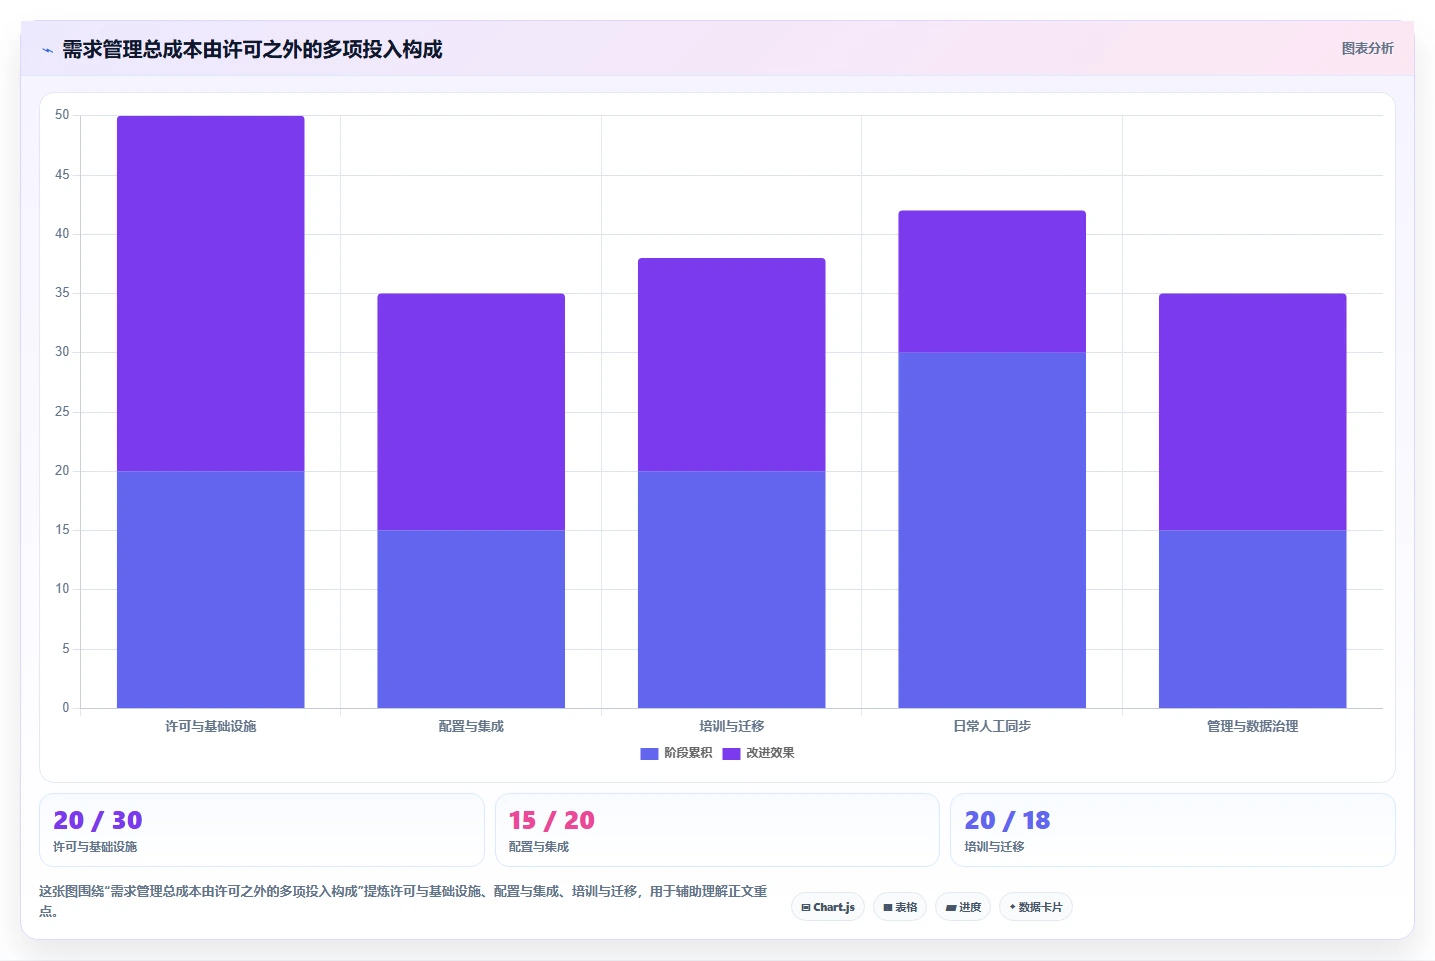Screen dimensions: 1435x961
Task: Click the blue segment of 培训与迁移 bar
Action: point(732,589)
